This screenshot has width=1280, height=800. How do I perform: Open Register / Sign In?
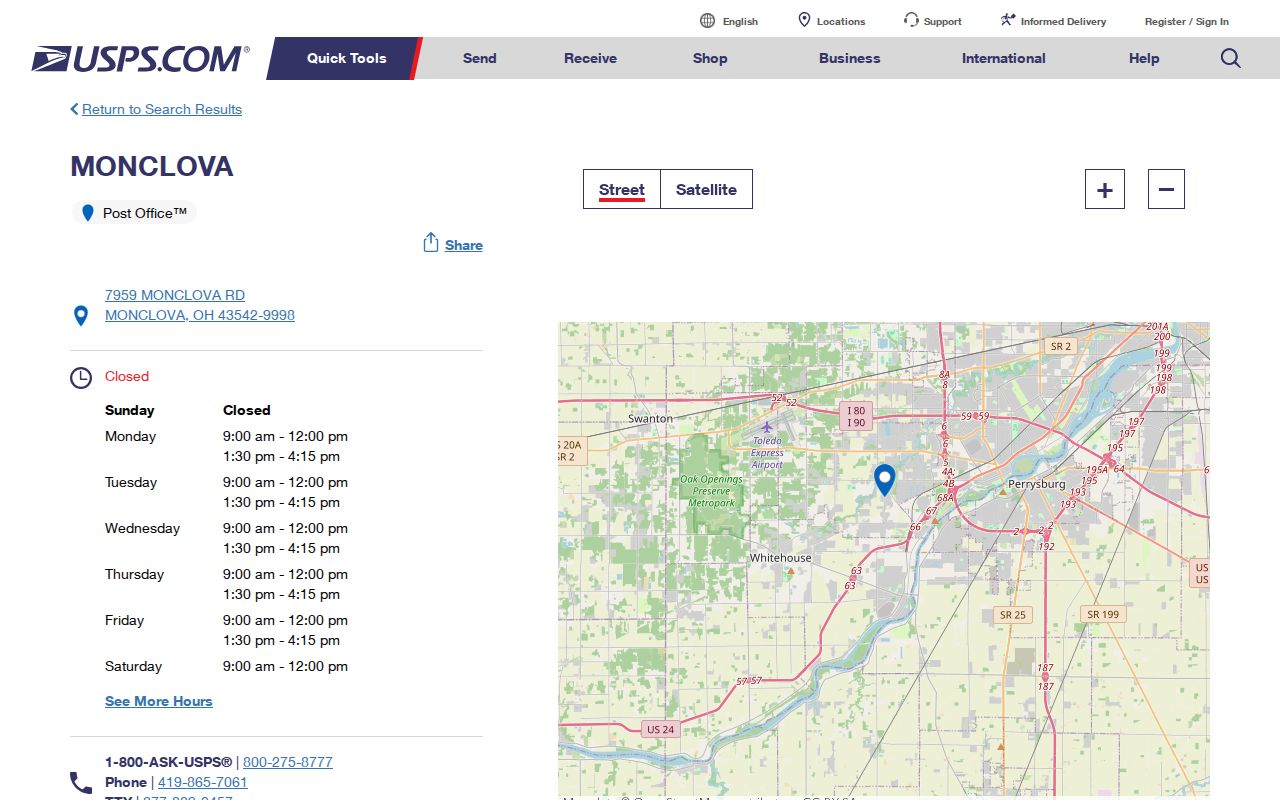click(x=1187, y=21)
